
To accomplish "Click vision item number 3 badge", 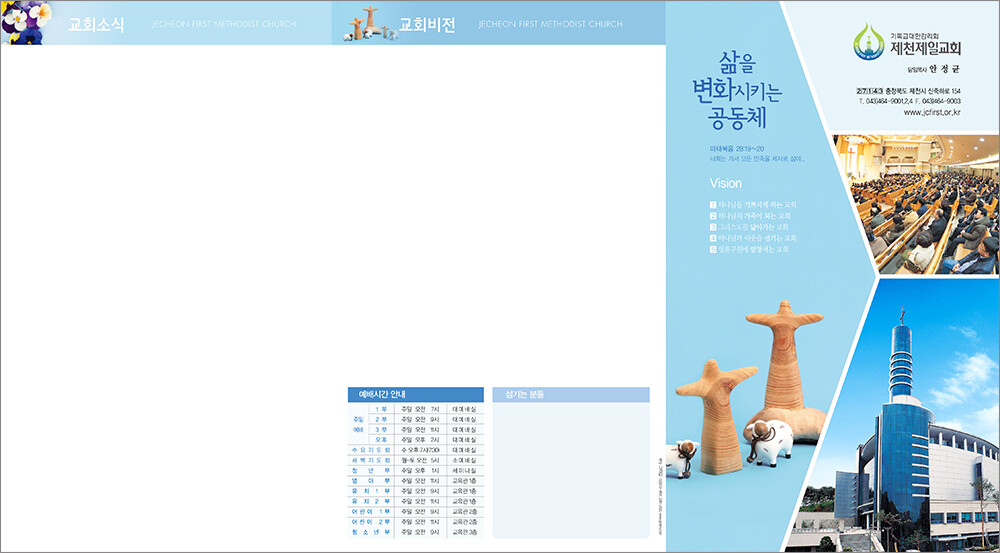I will pyautogui.click(x=712, y=227).
